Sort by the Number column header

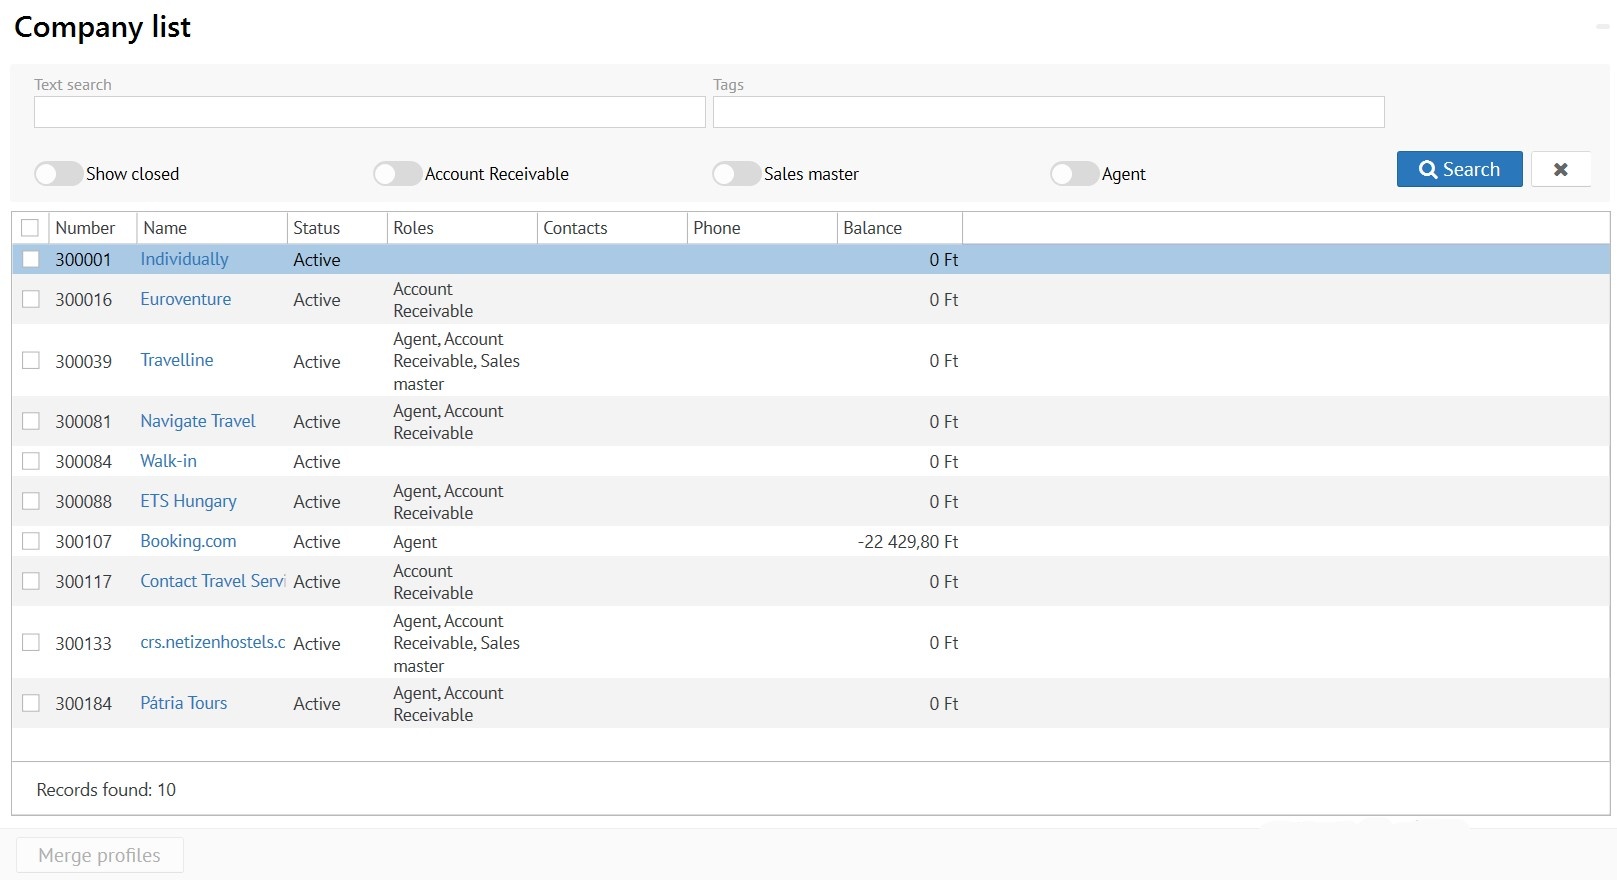[85, 228]
